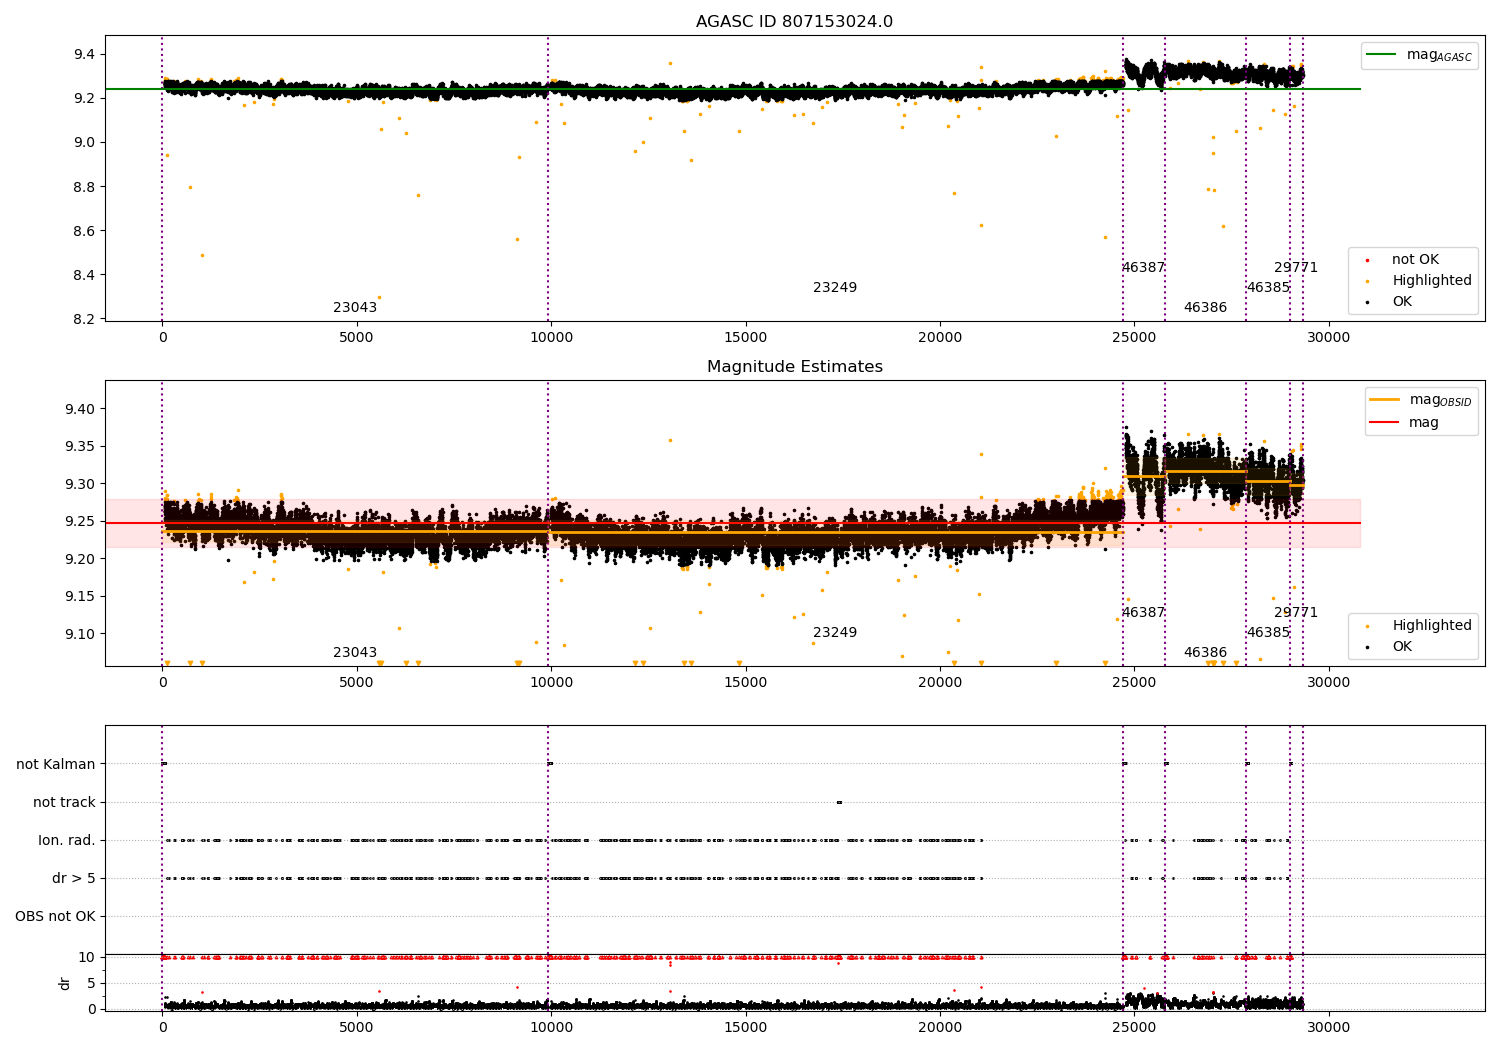Click the 9.0 y-axis tick label
The image size is (1500, 1050).
pyautogui.click(x=85, y=142)
